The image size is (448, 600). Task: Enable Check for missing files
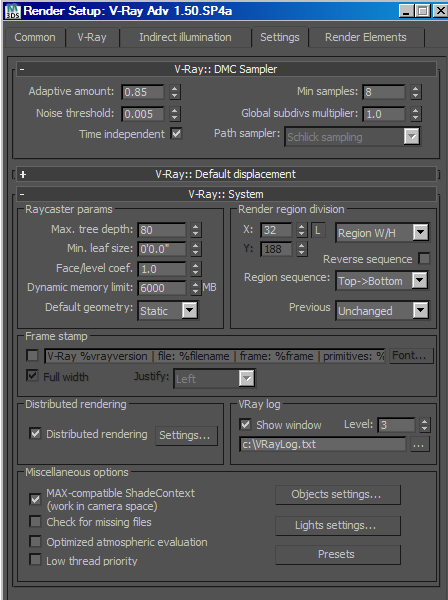click(36, 521)
